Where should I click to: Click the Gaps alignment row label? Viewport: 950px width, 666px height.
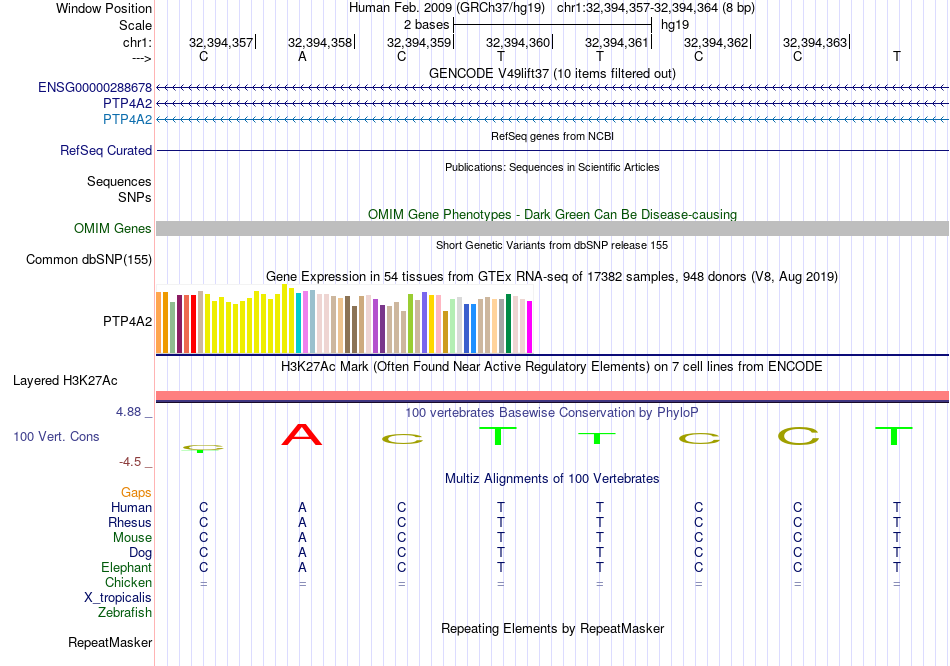tap(136, 493)
